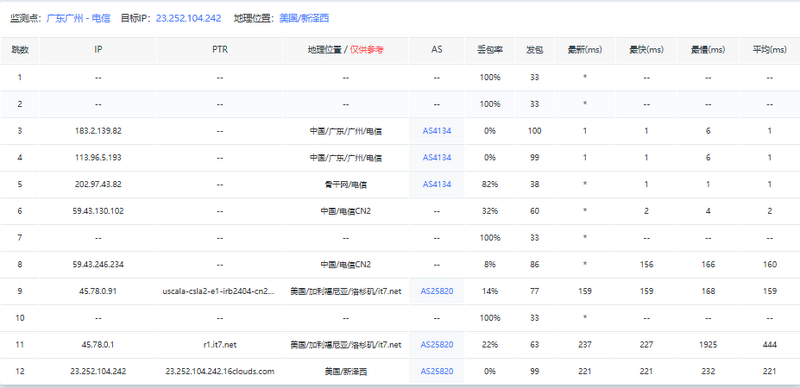Click 82% packet loss cell
Image resolution: width=800 pixels, height=388 pixels.
pos(489,184)
